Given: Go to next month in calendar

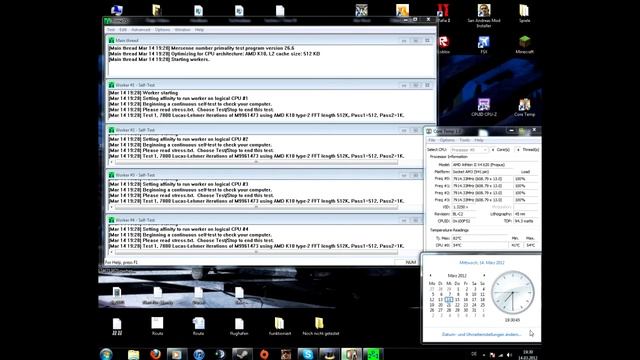Looking at the screenshot, I should coord(484,276).
